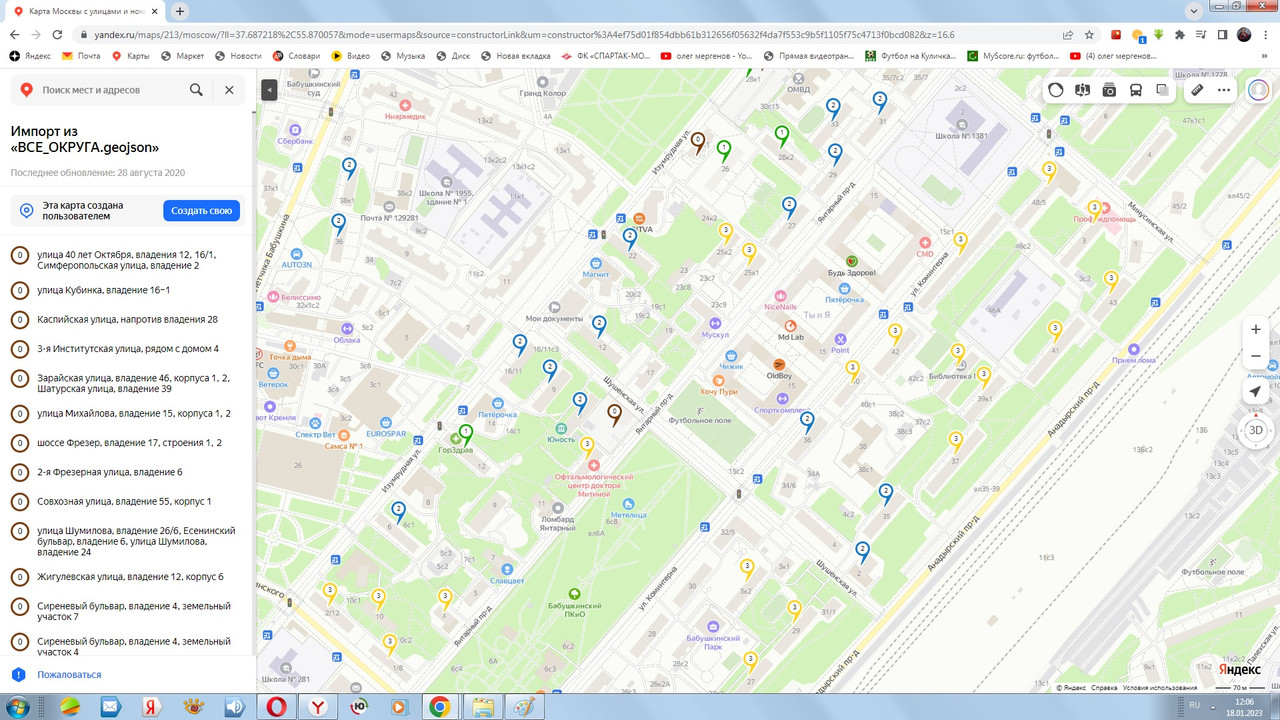Click the "Будь Здоров!" pharmacy marker

pyautogui.click(x=852, y=261)
